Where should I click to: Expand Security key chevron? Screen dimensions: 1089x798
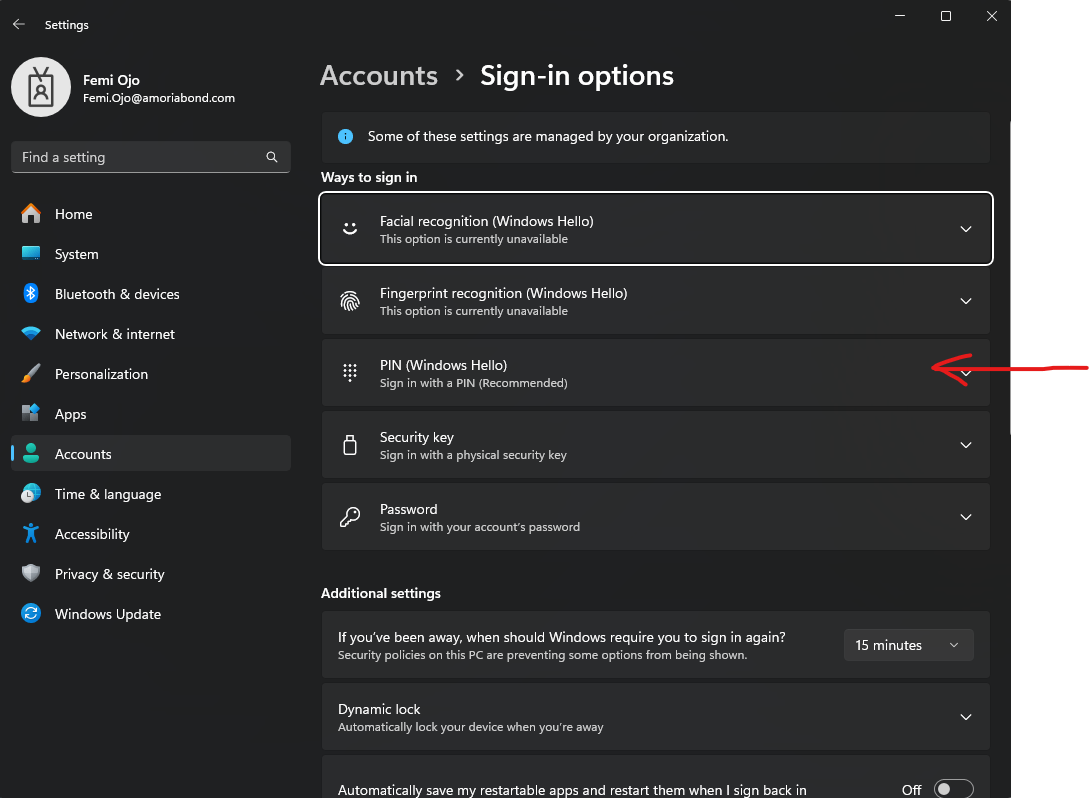965,444
